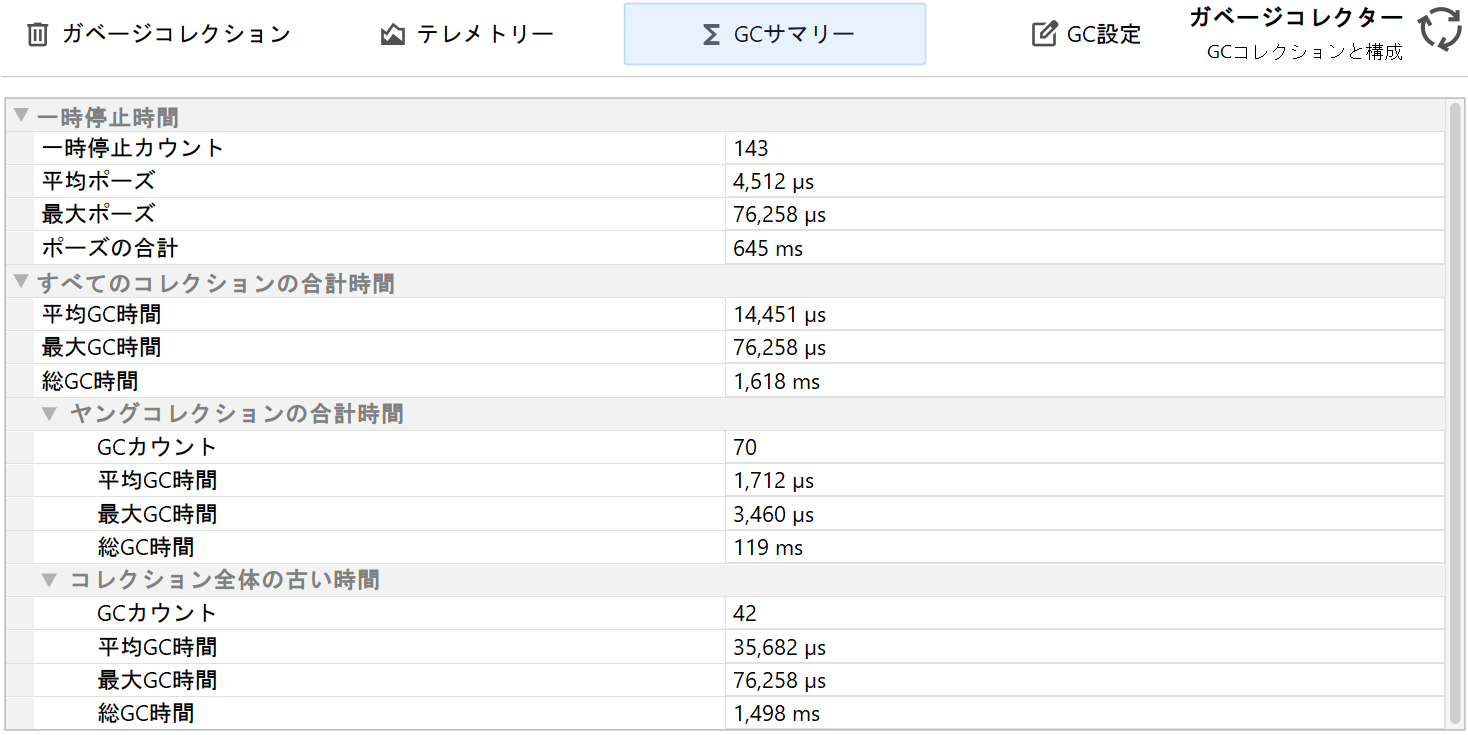The image size is (1468, 735).
Task: Click the circular refresh arrows icon
Action: click(1440, 29)
